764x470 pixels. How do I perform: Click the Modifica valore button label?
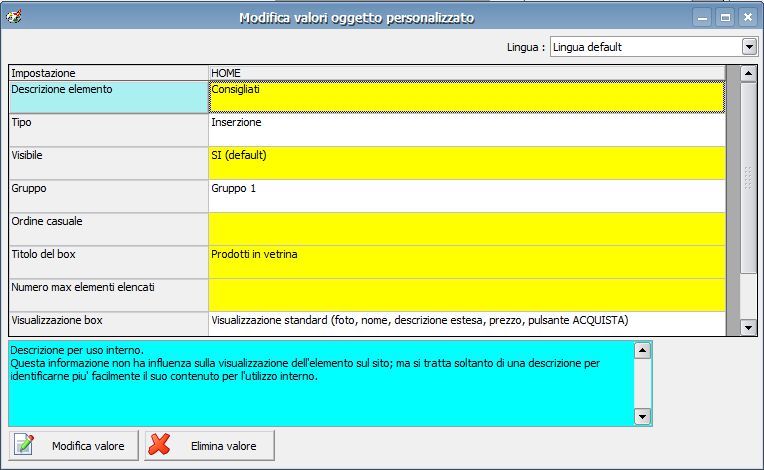pos(88,446)
